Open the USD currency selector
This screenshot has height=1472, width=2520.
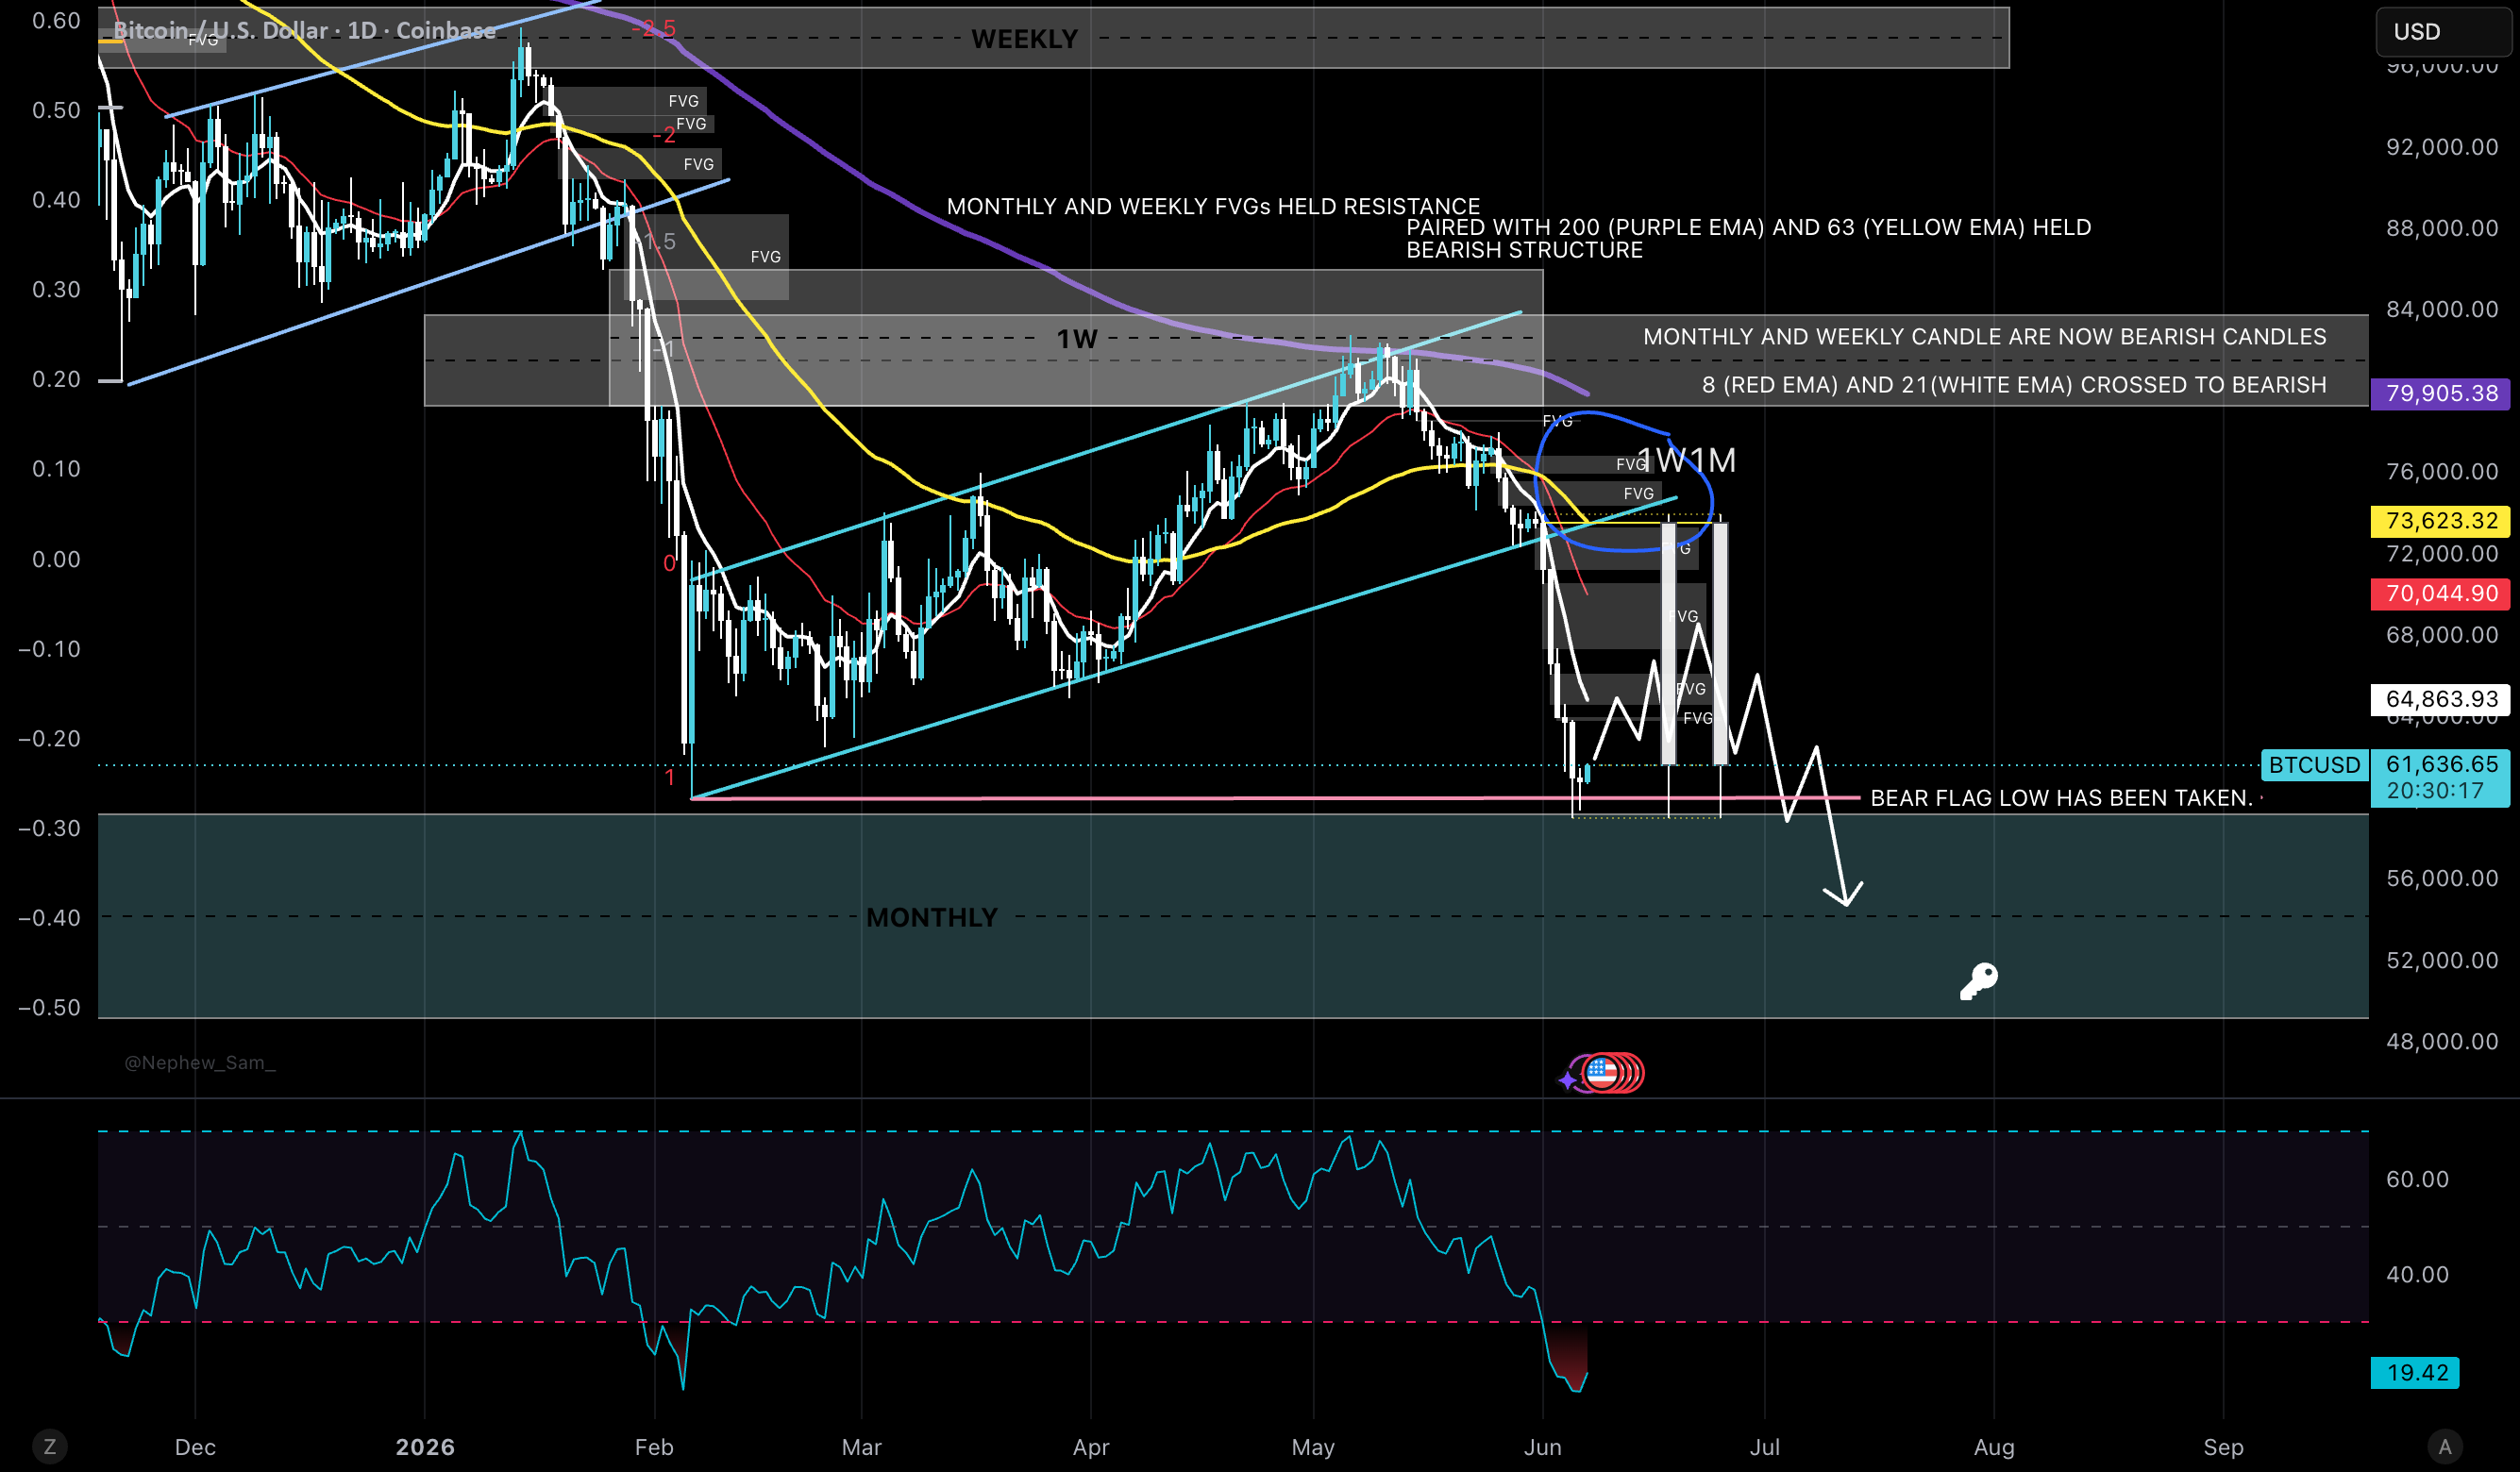[2443, 32]
